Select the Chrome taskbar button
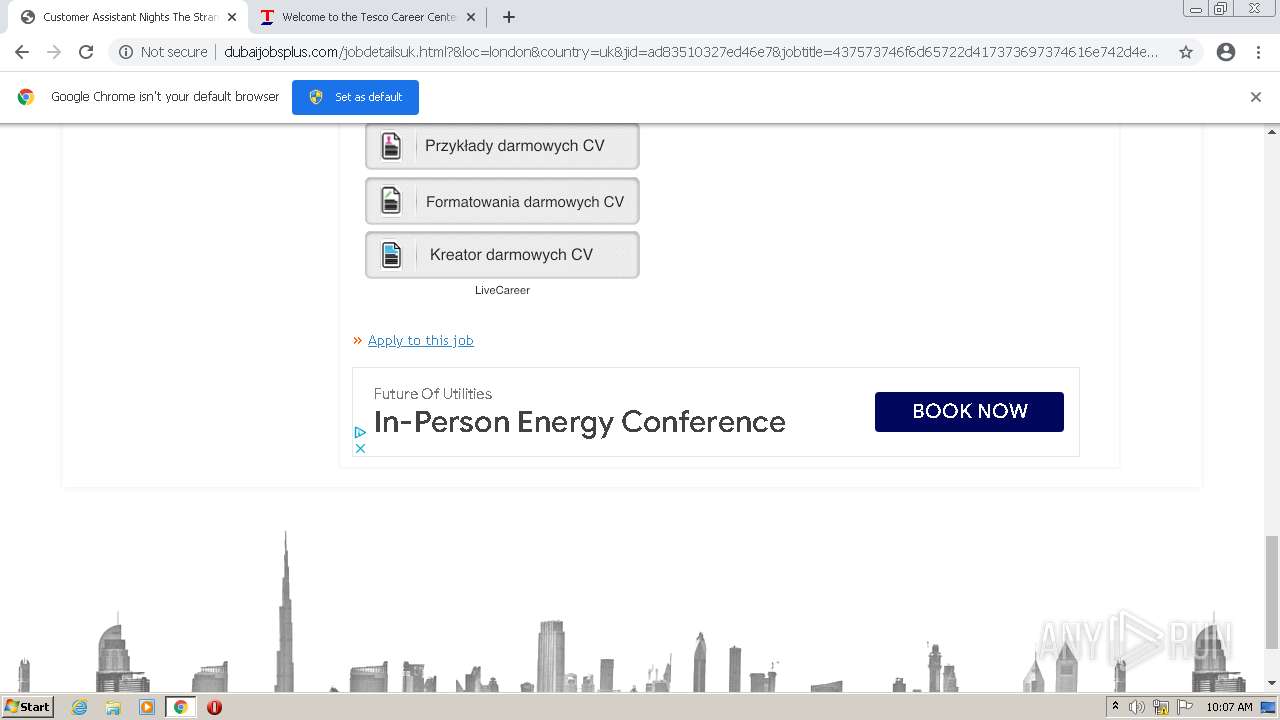This screenshot has width=1280, height=720. (x=180, y=707)
